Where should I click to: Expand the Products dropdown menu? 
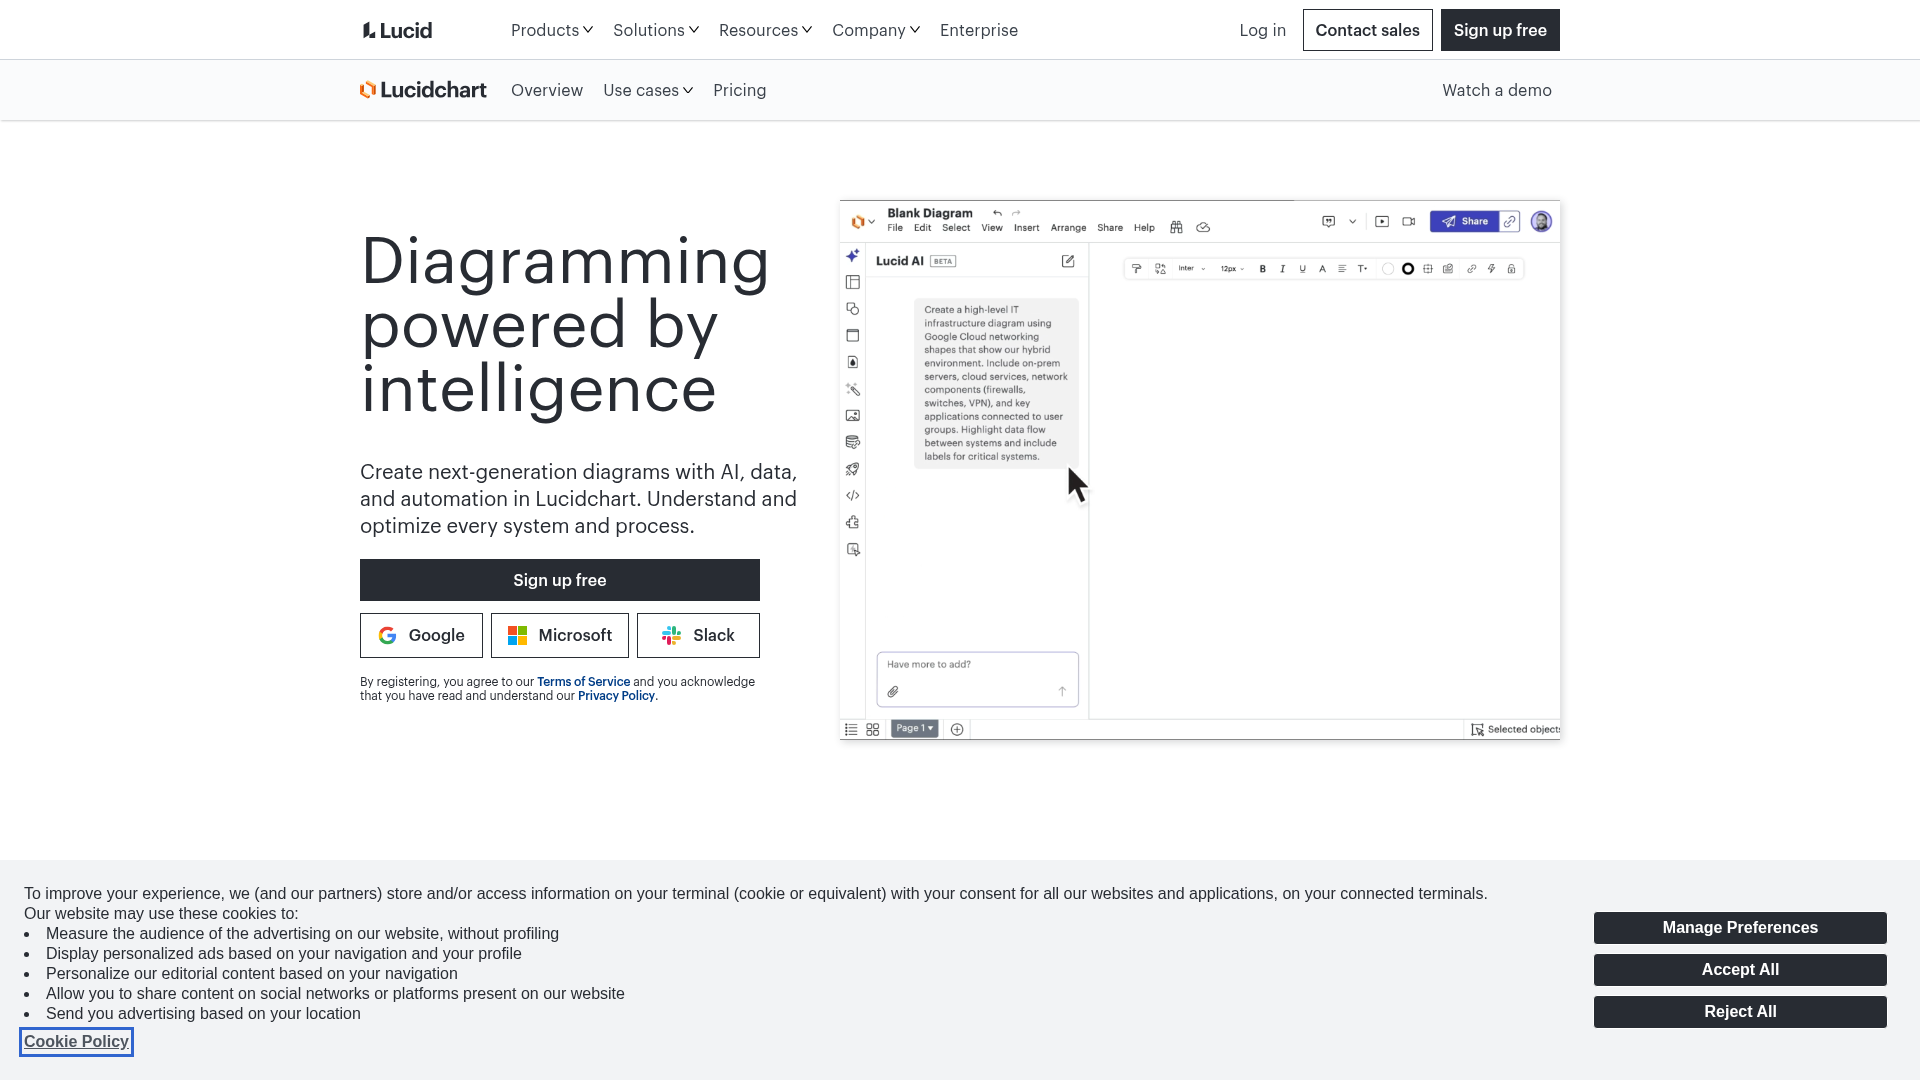point(552,30)
